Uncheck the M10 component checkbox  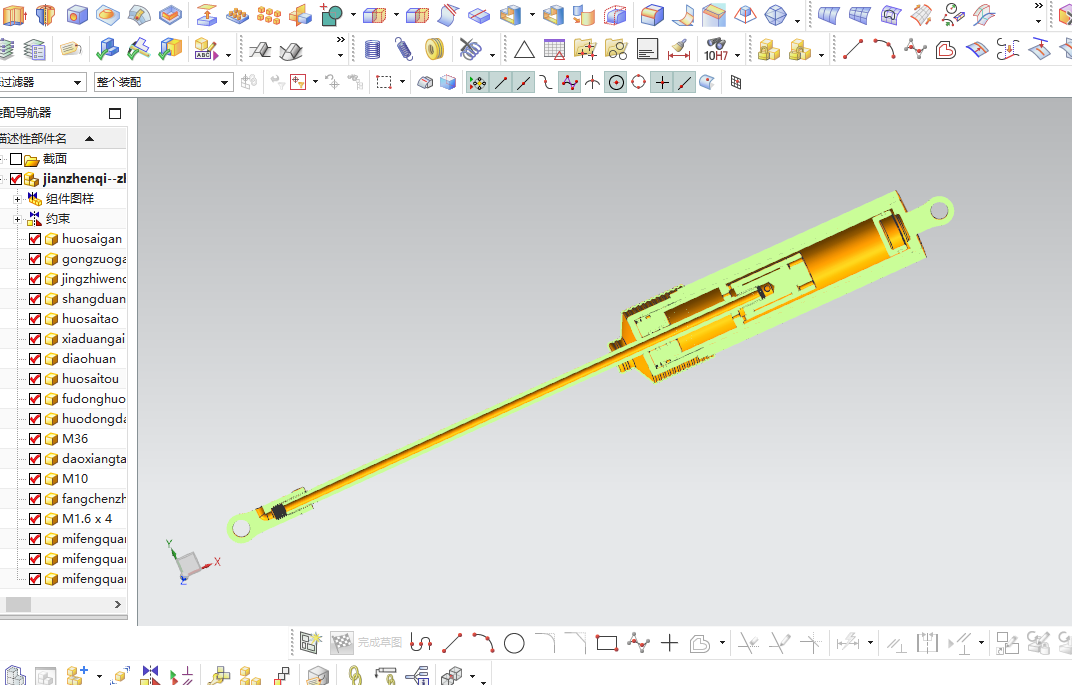pyautogui.click(x=35, y=479)
